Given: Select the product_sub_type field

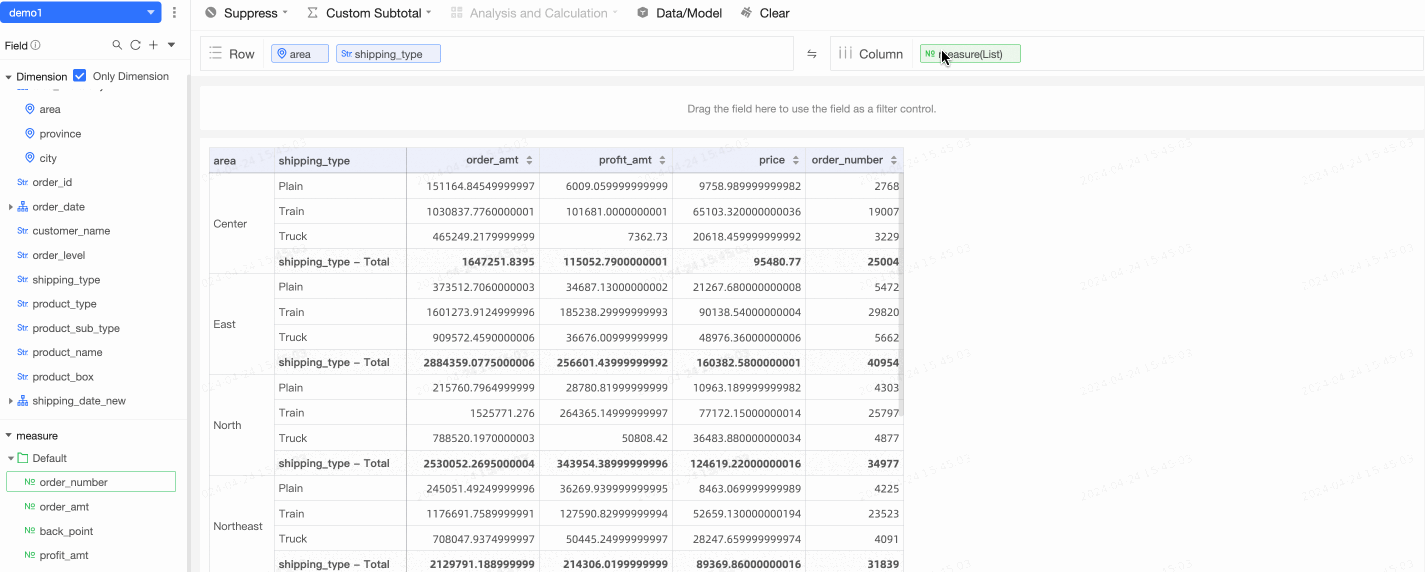Looking at the screenshot, I should (x=76, y=328).
